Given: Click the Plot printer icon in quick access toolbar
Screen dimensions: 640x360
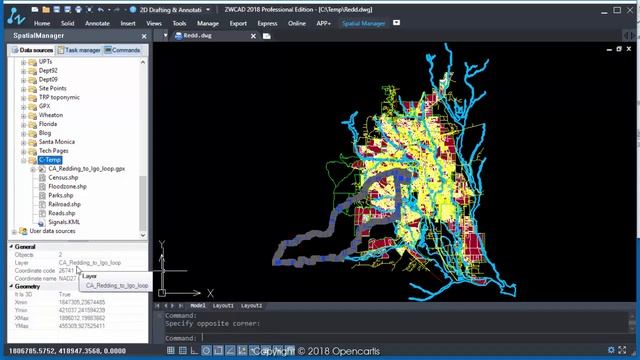Looking at the screenshot, I should pos(78,9).
